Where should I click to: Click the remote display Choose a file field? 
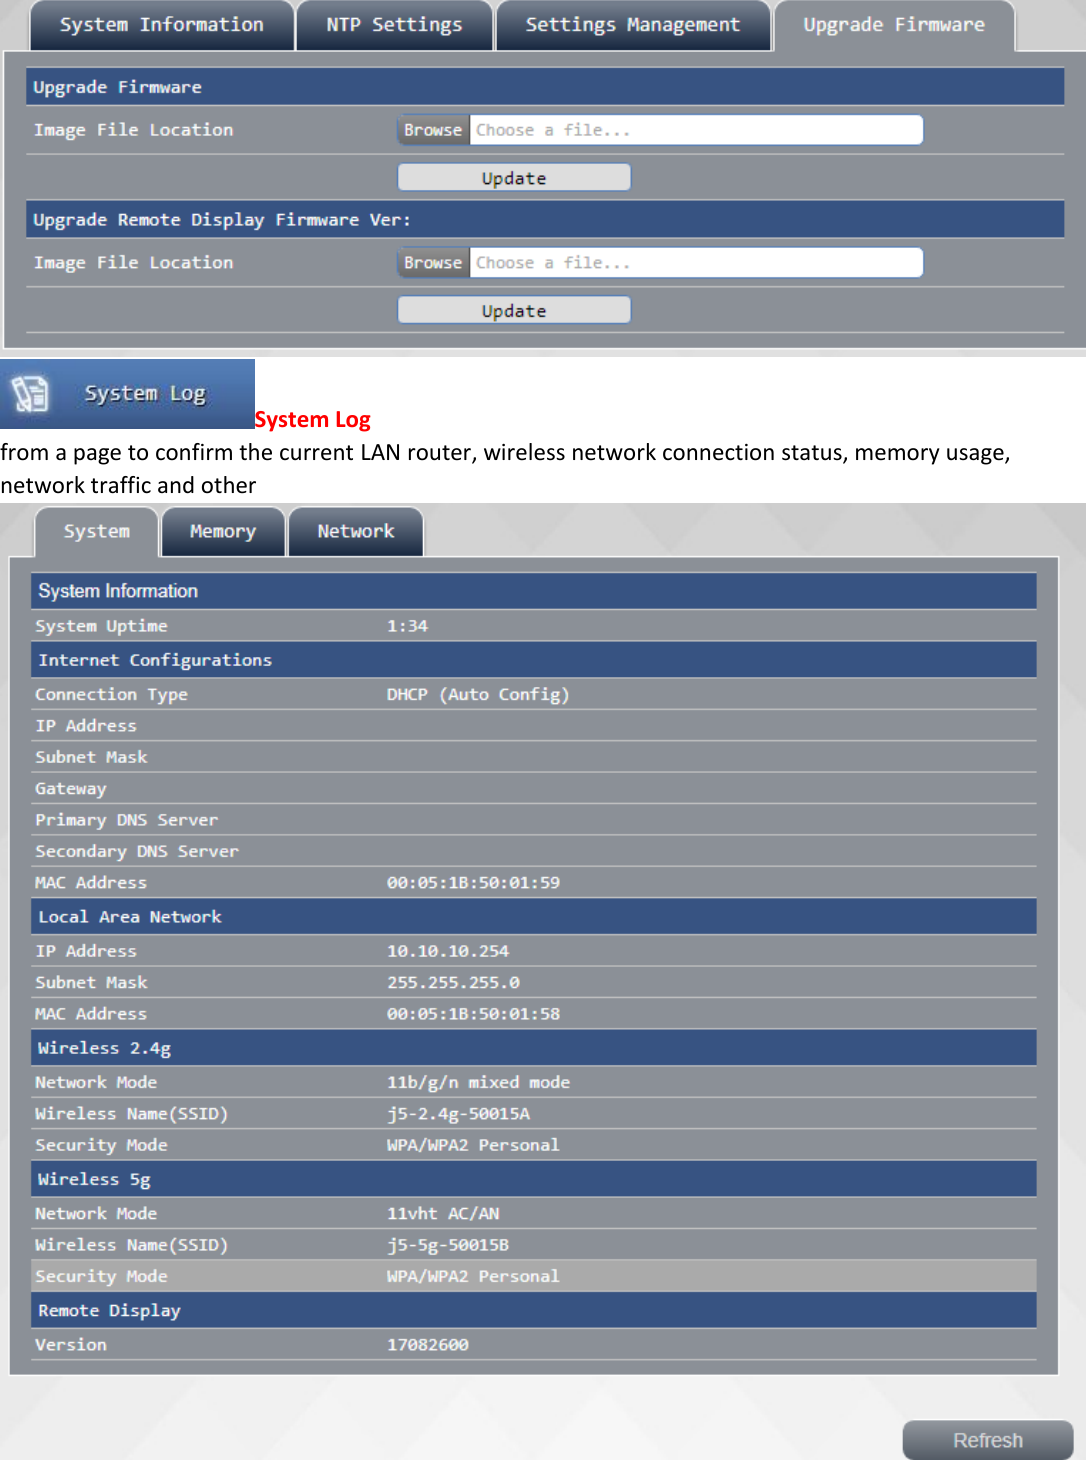tap(696, 262)
